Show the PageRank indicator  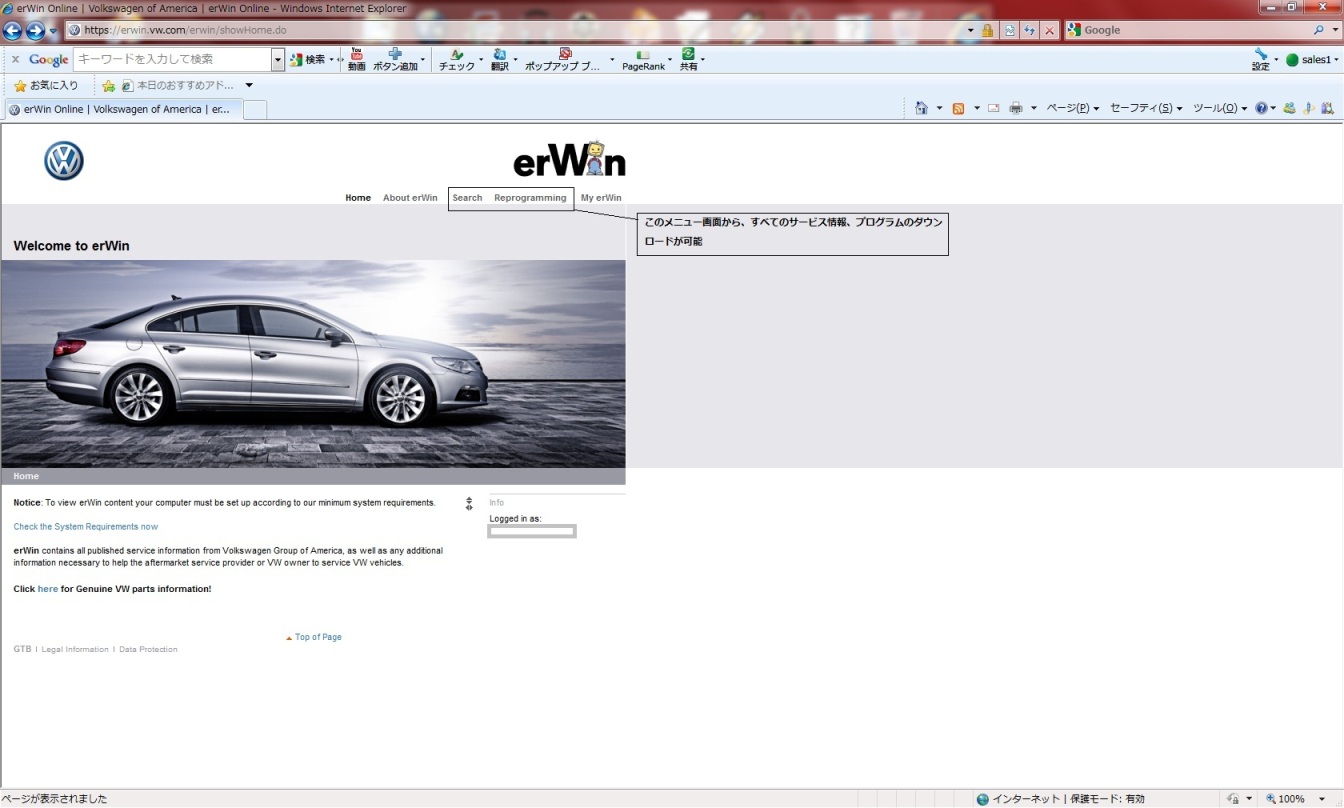point(643,60)
